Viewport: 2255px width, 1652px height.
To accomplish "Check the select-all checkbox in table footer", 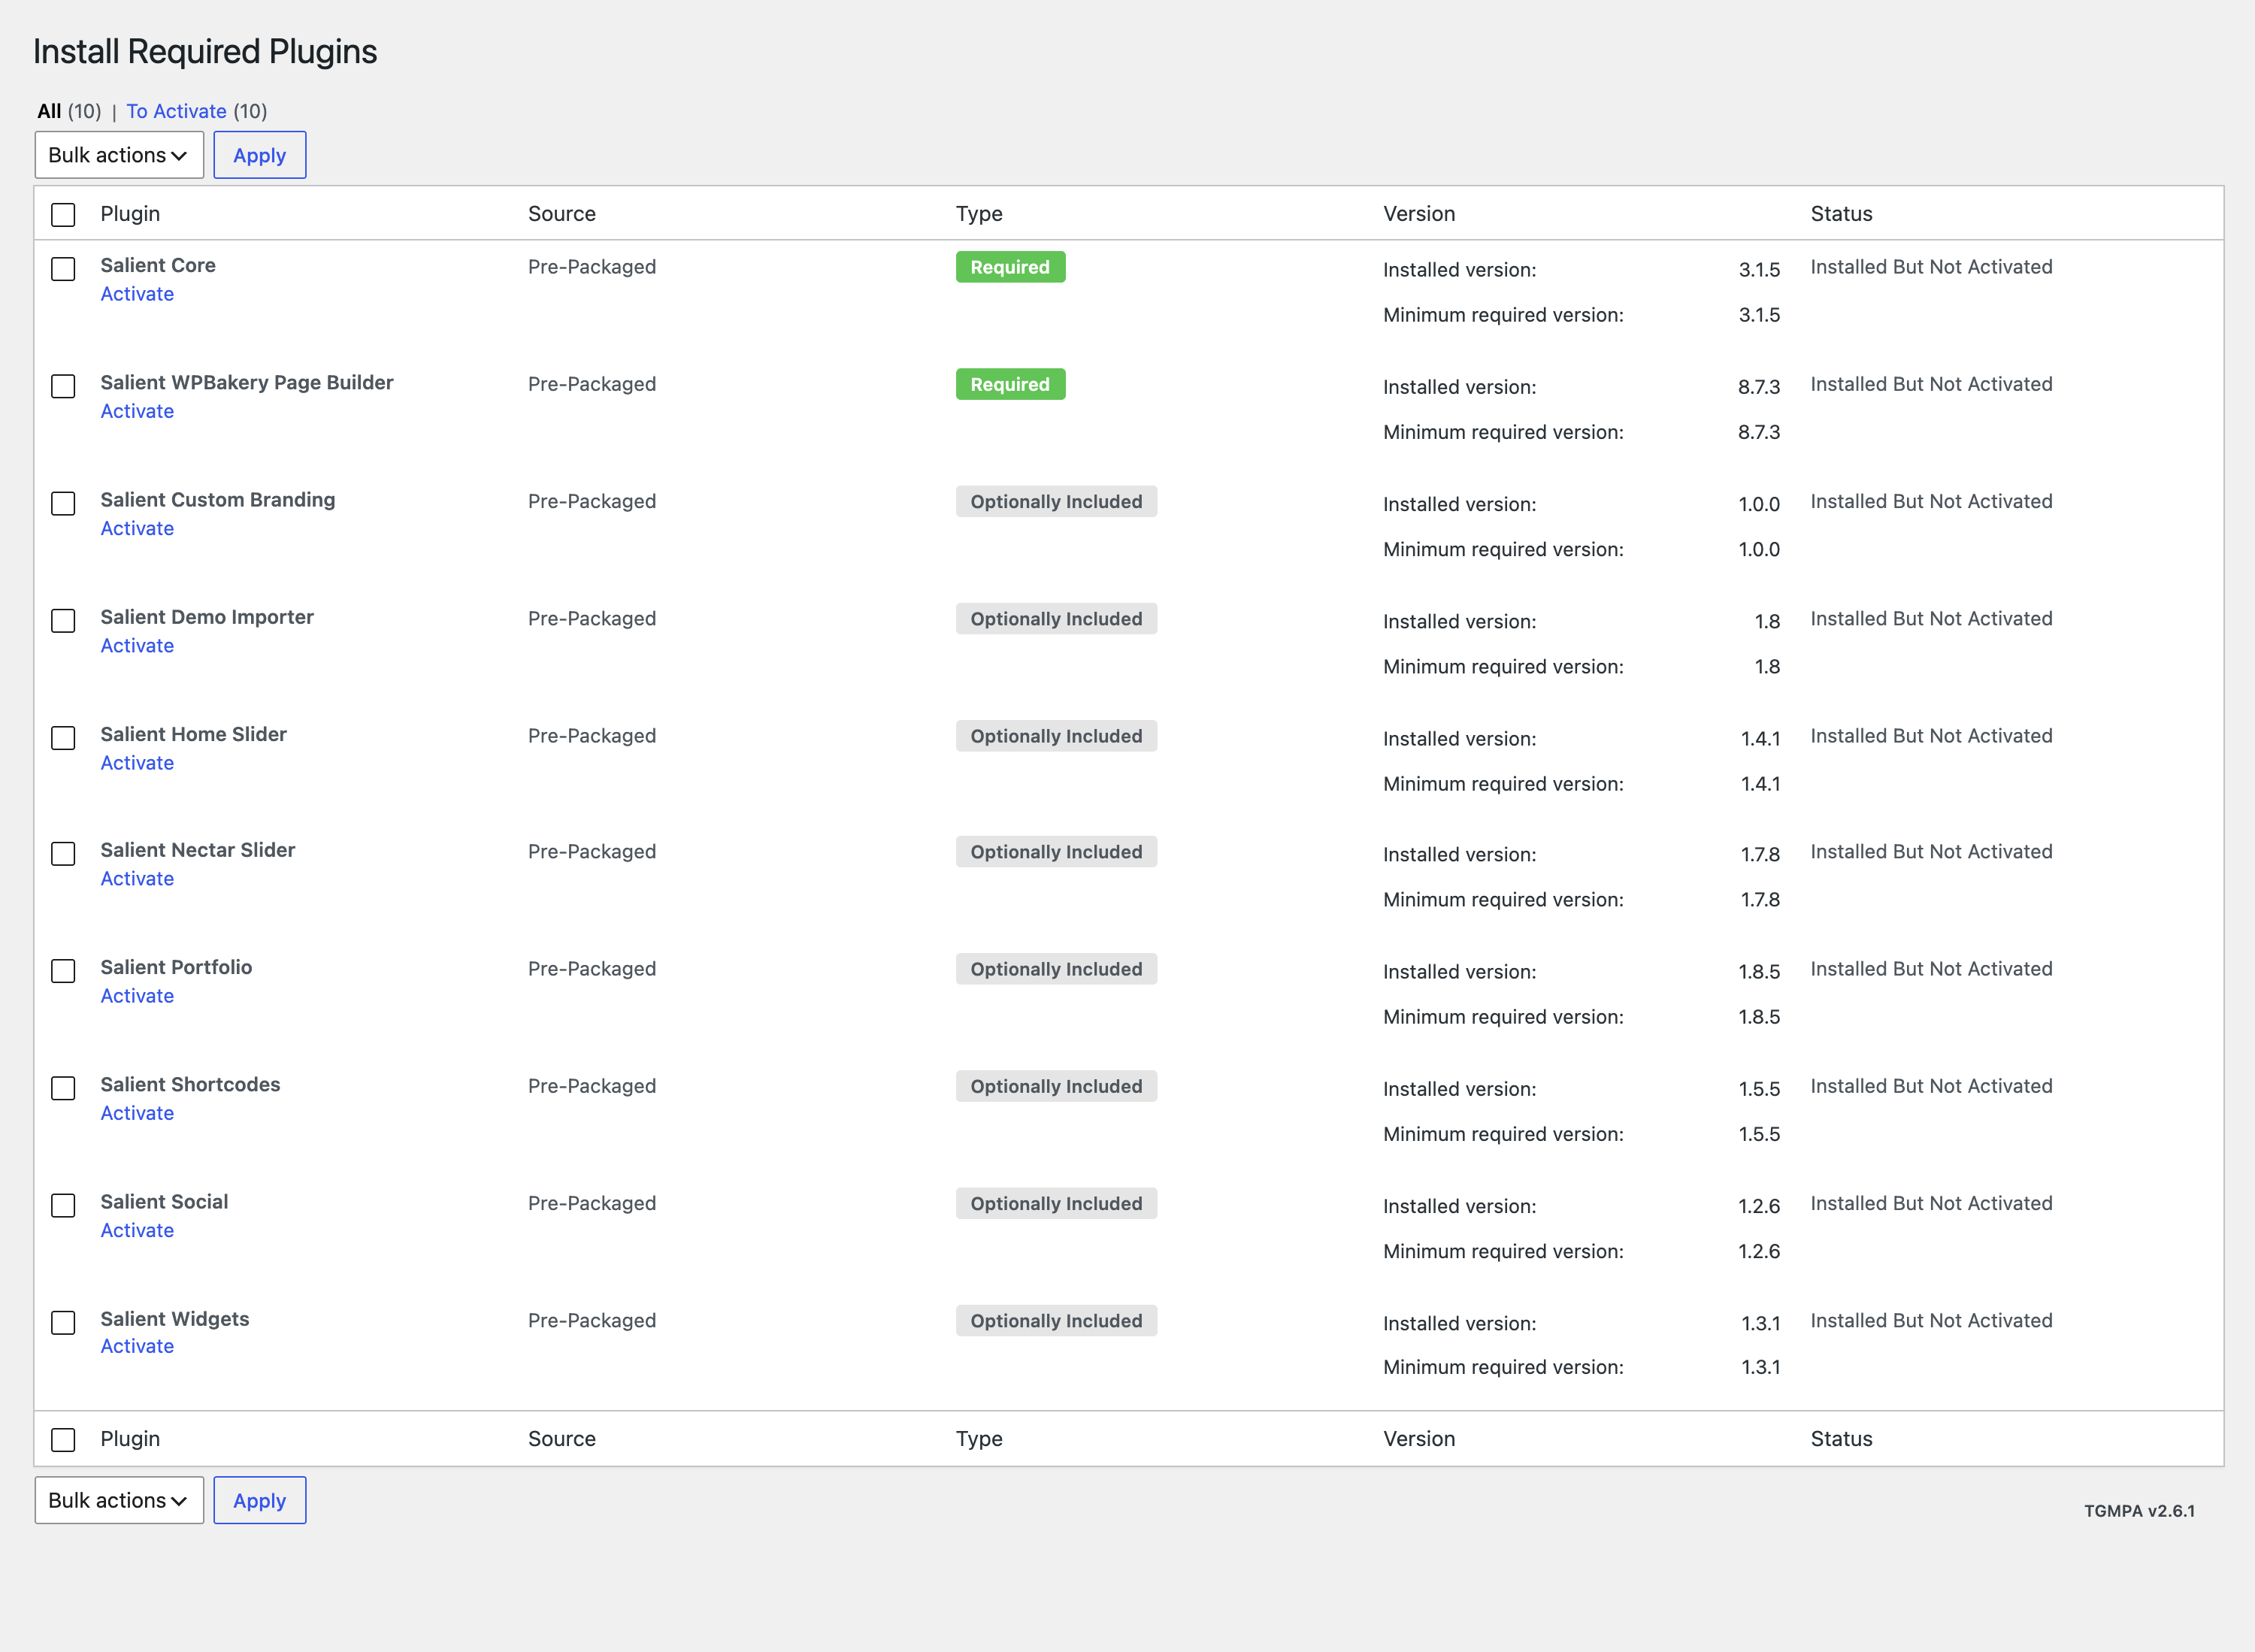I will (x=63, y=1440).
